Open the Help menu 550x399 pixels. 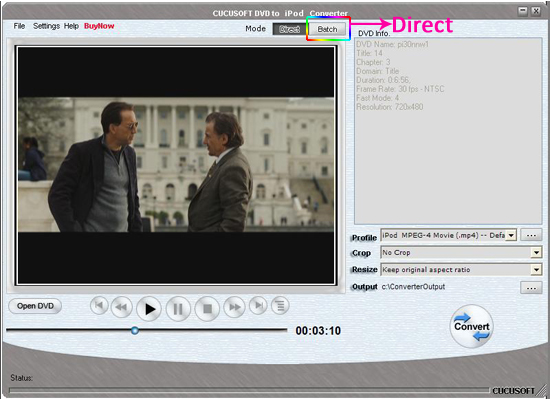(71, 26)
